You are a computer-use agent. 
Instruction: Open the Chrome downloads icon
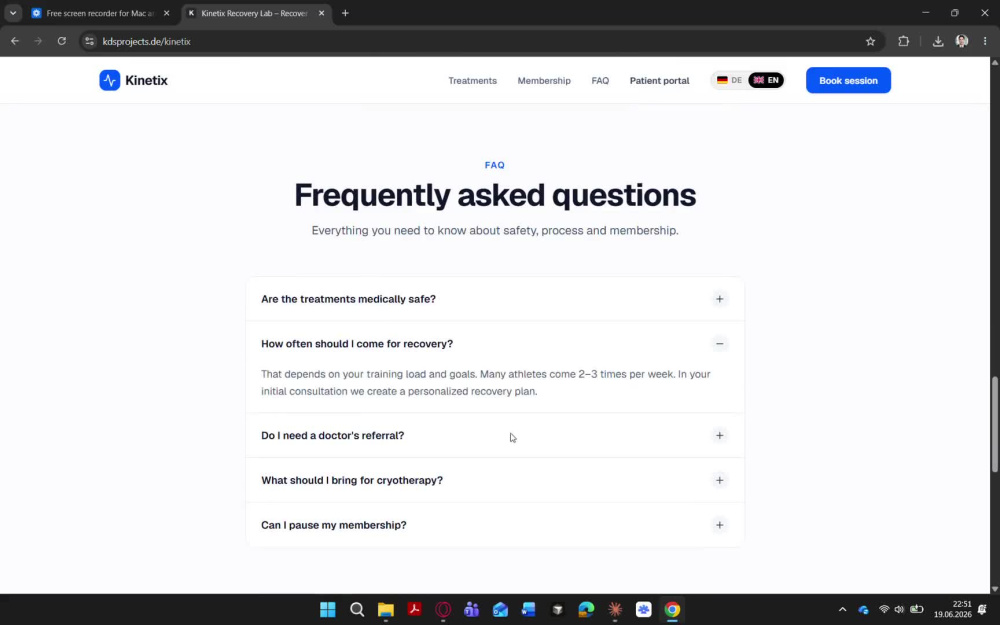point(938,41)
